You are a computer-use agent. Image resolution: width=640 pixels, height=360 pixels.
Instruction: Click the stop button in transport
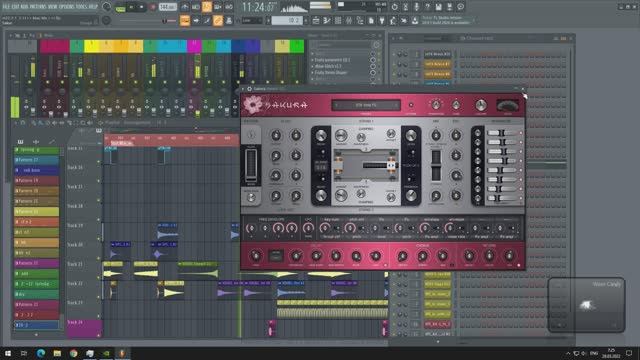tap(142, 7)
